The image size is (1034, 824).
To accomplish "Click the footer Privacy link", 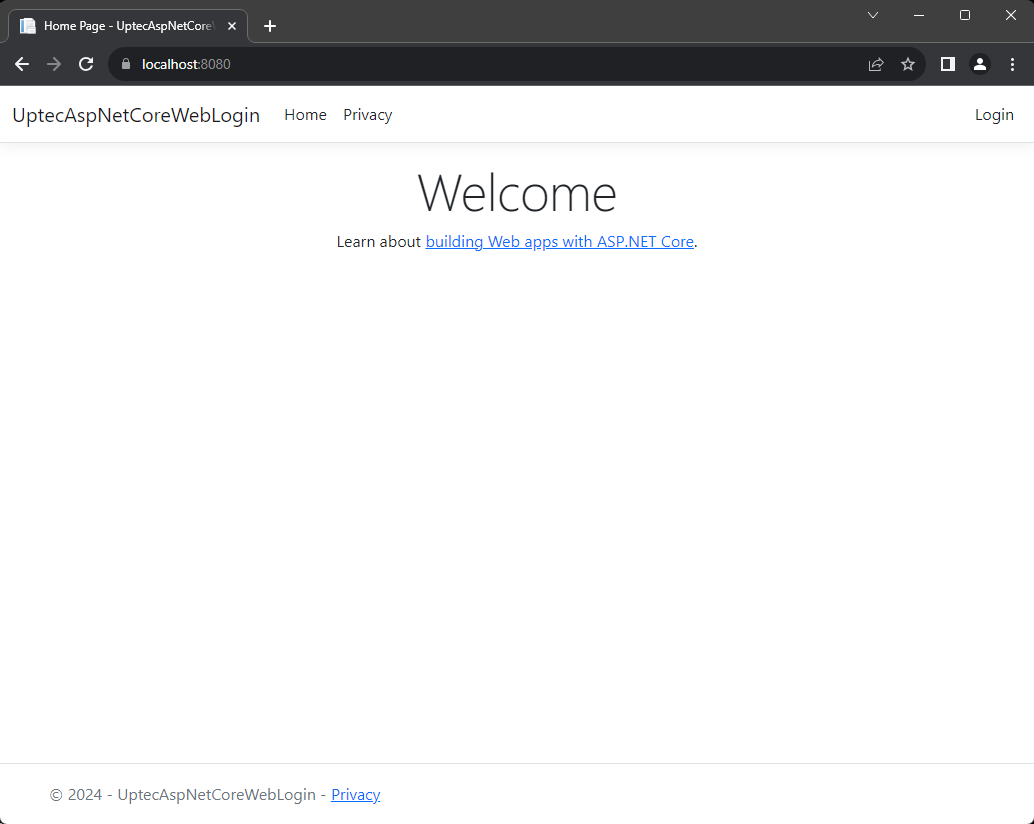I will 355,795.
